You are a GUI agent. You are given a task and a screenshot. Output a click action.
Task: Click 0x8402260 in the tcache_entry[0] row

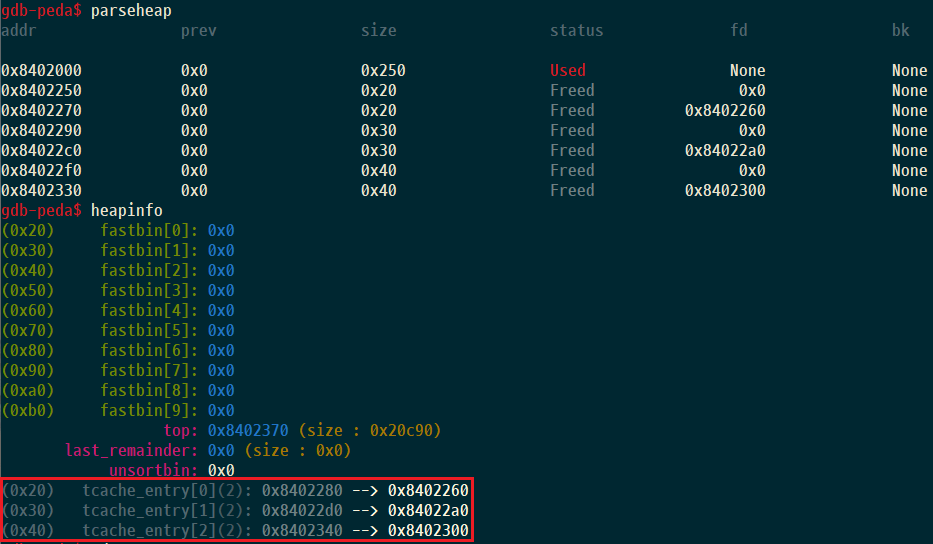pos(428,491)
